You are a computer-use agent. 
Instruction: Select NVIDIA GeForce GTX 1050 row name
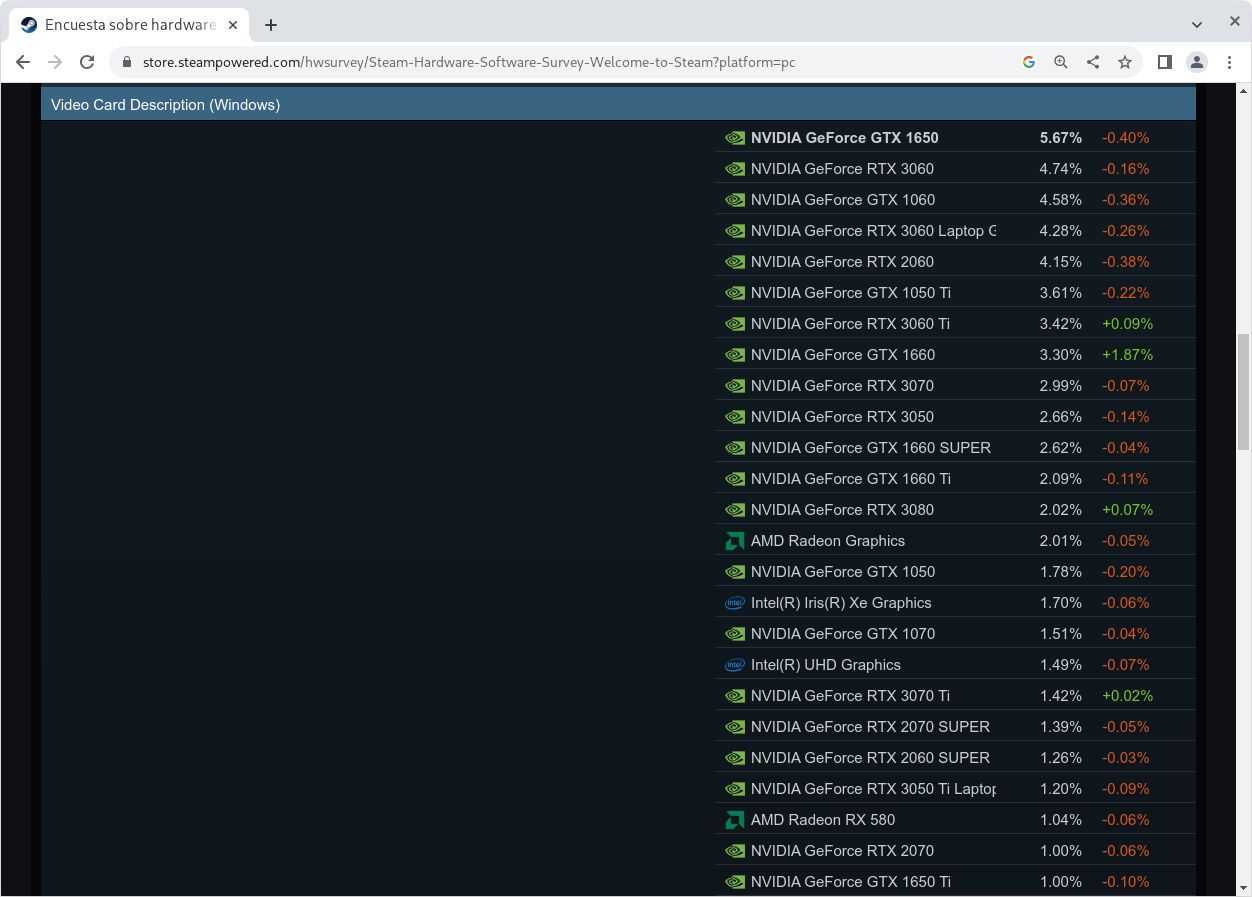843,572
